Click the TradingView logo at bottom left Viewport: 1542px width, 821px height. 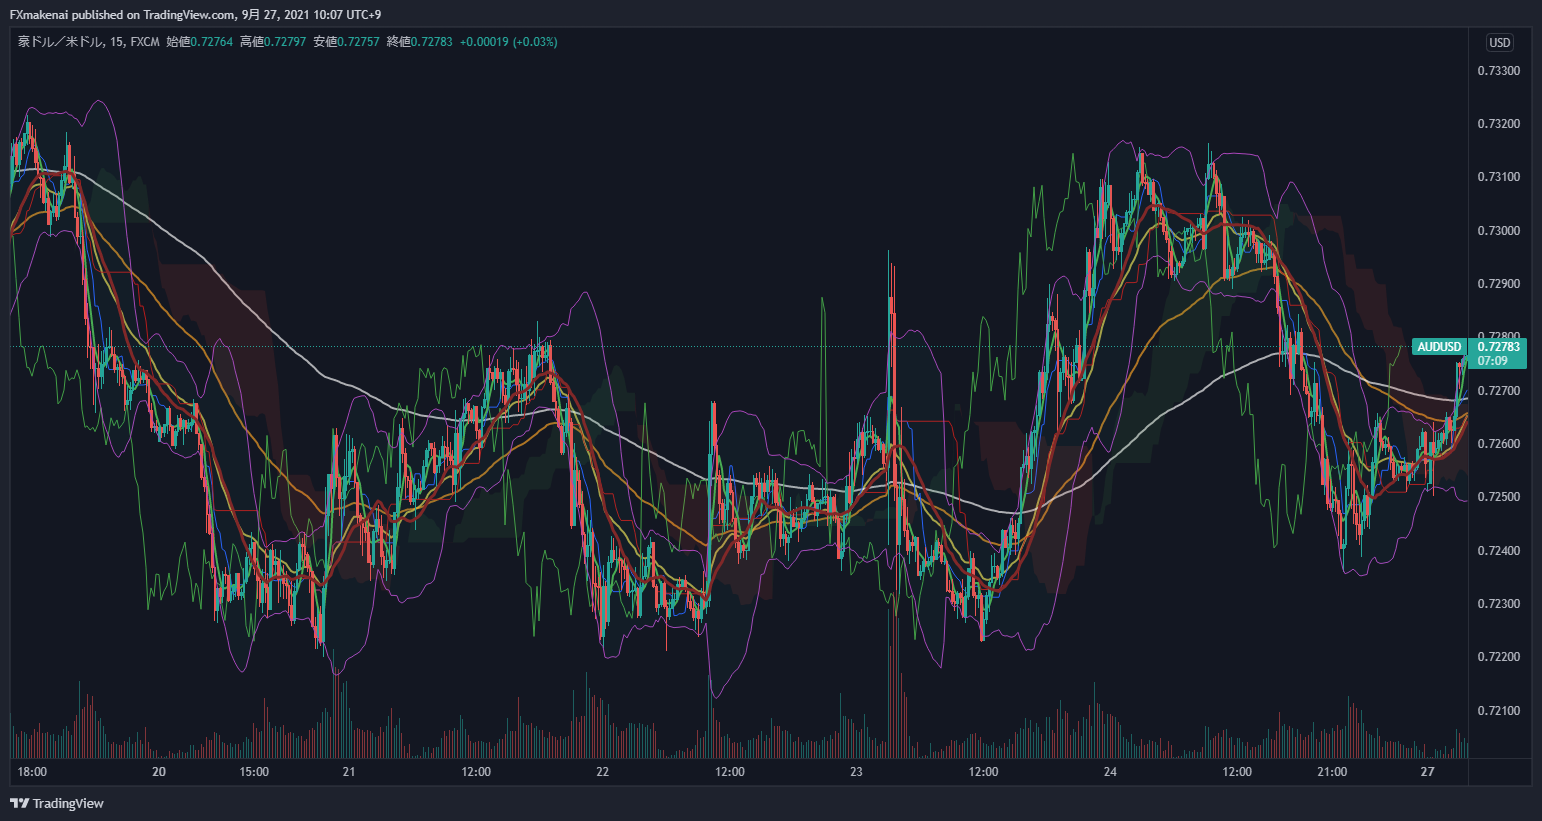[56, 803]
